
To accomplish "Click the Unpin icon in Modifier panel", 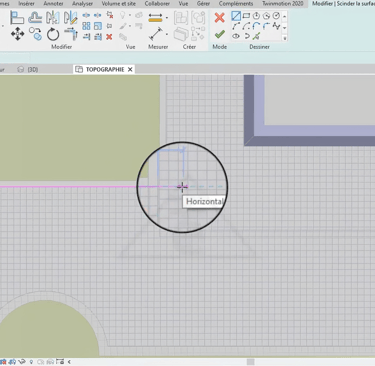I will 109,15.
